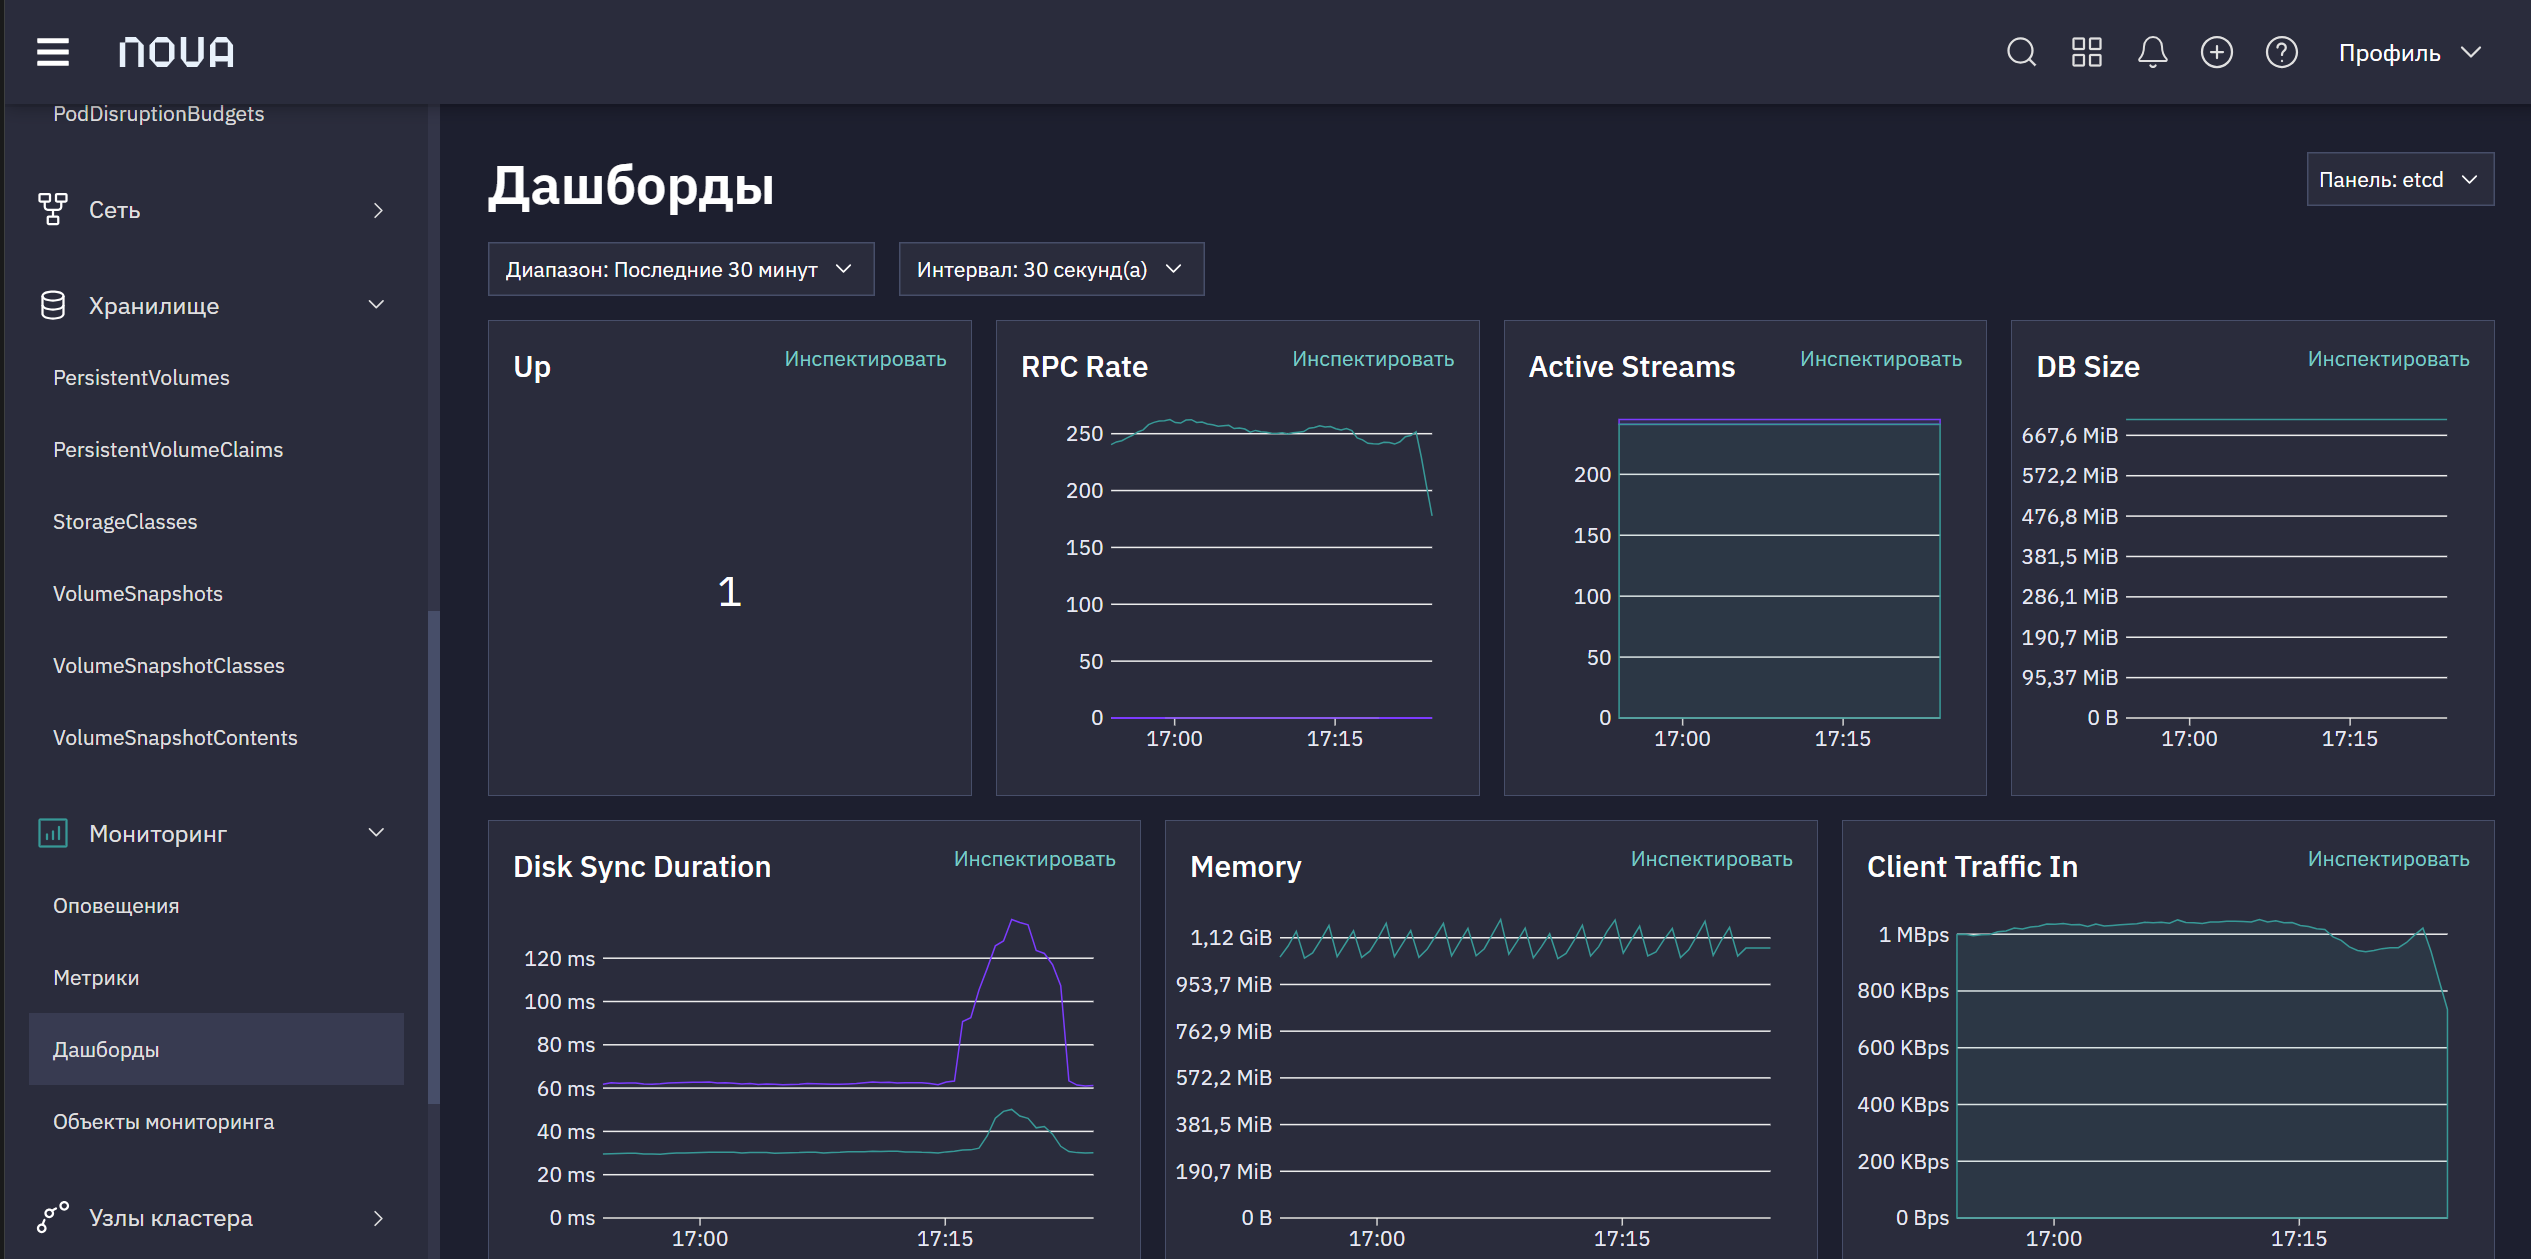Inspect the Memory panel

click(x=1711, y=859)
